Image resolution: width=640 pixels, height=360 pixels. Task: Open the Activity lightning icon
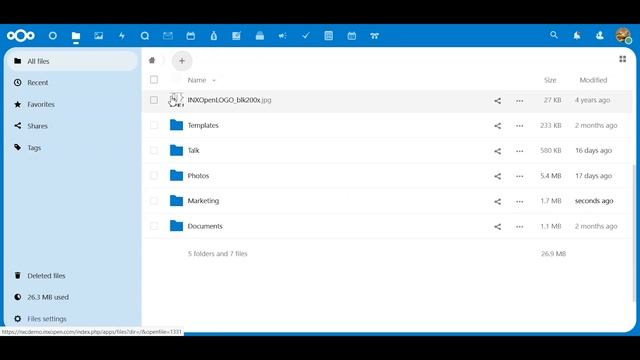pos(122,36)
